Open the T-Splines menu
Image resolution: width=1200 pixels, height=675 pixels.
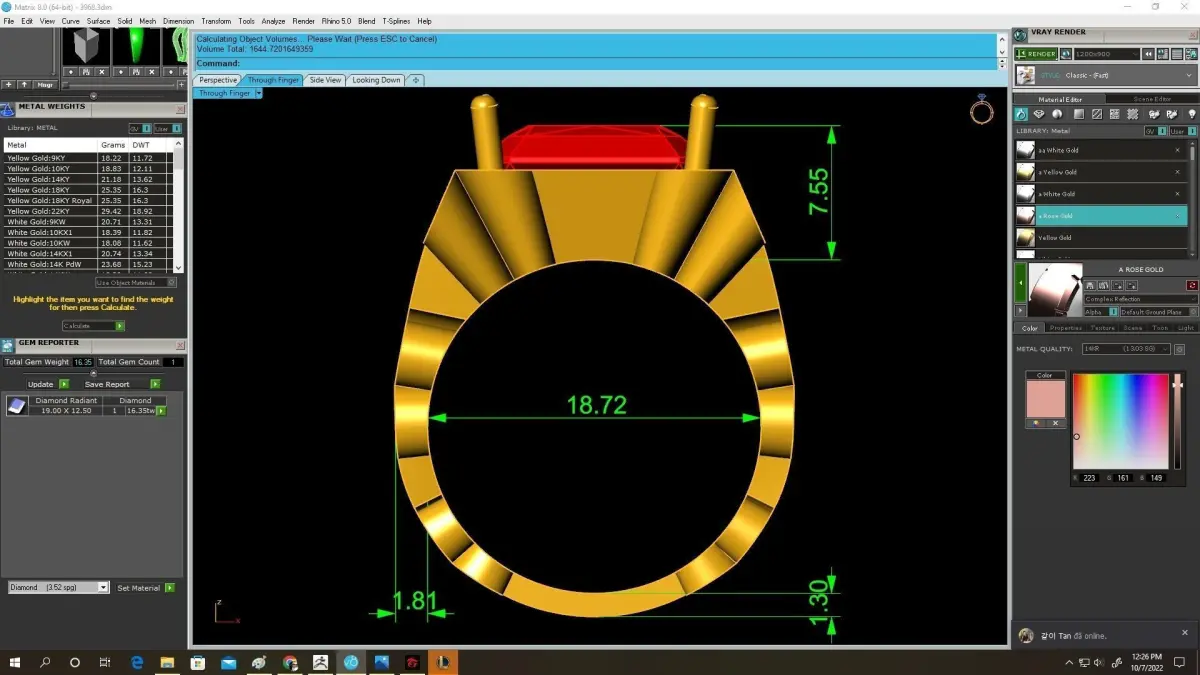click(x=396, y=21)
